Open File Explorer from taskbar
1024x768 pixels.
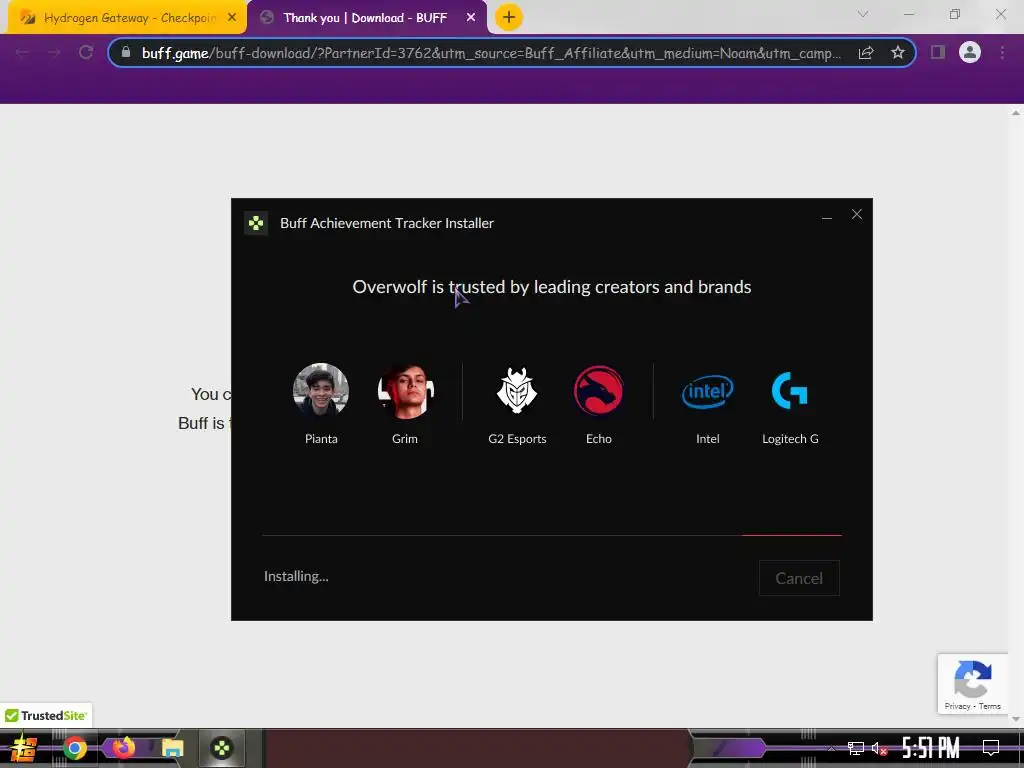(x=172, y=748)
